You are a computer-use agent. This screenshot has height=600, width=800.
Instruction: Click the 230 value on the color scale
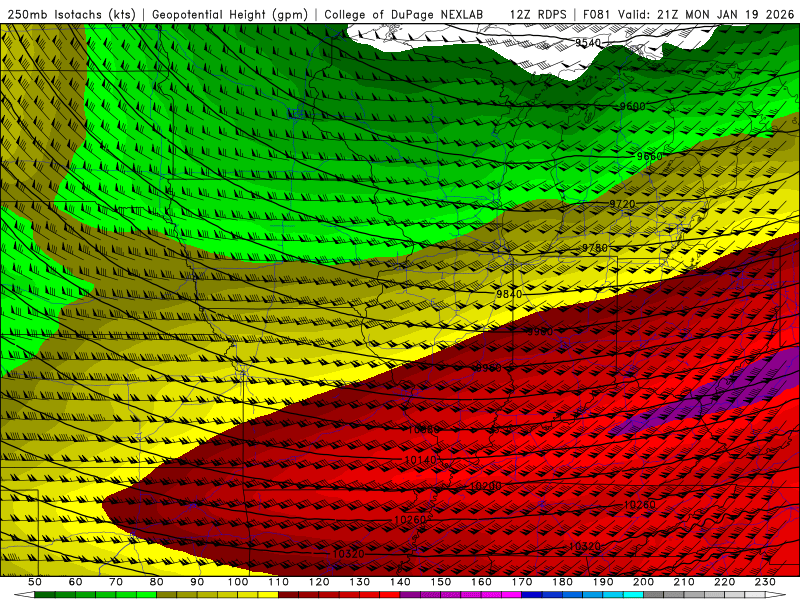click(x=765, y=582)
